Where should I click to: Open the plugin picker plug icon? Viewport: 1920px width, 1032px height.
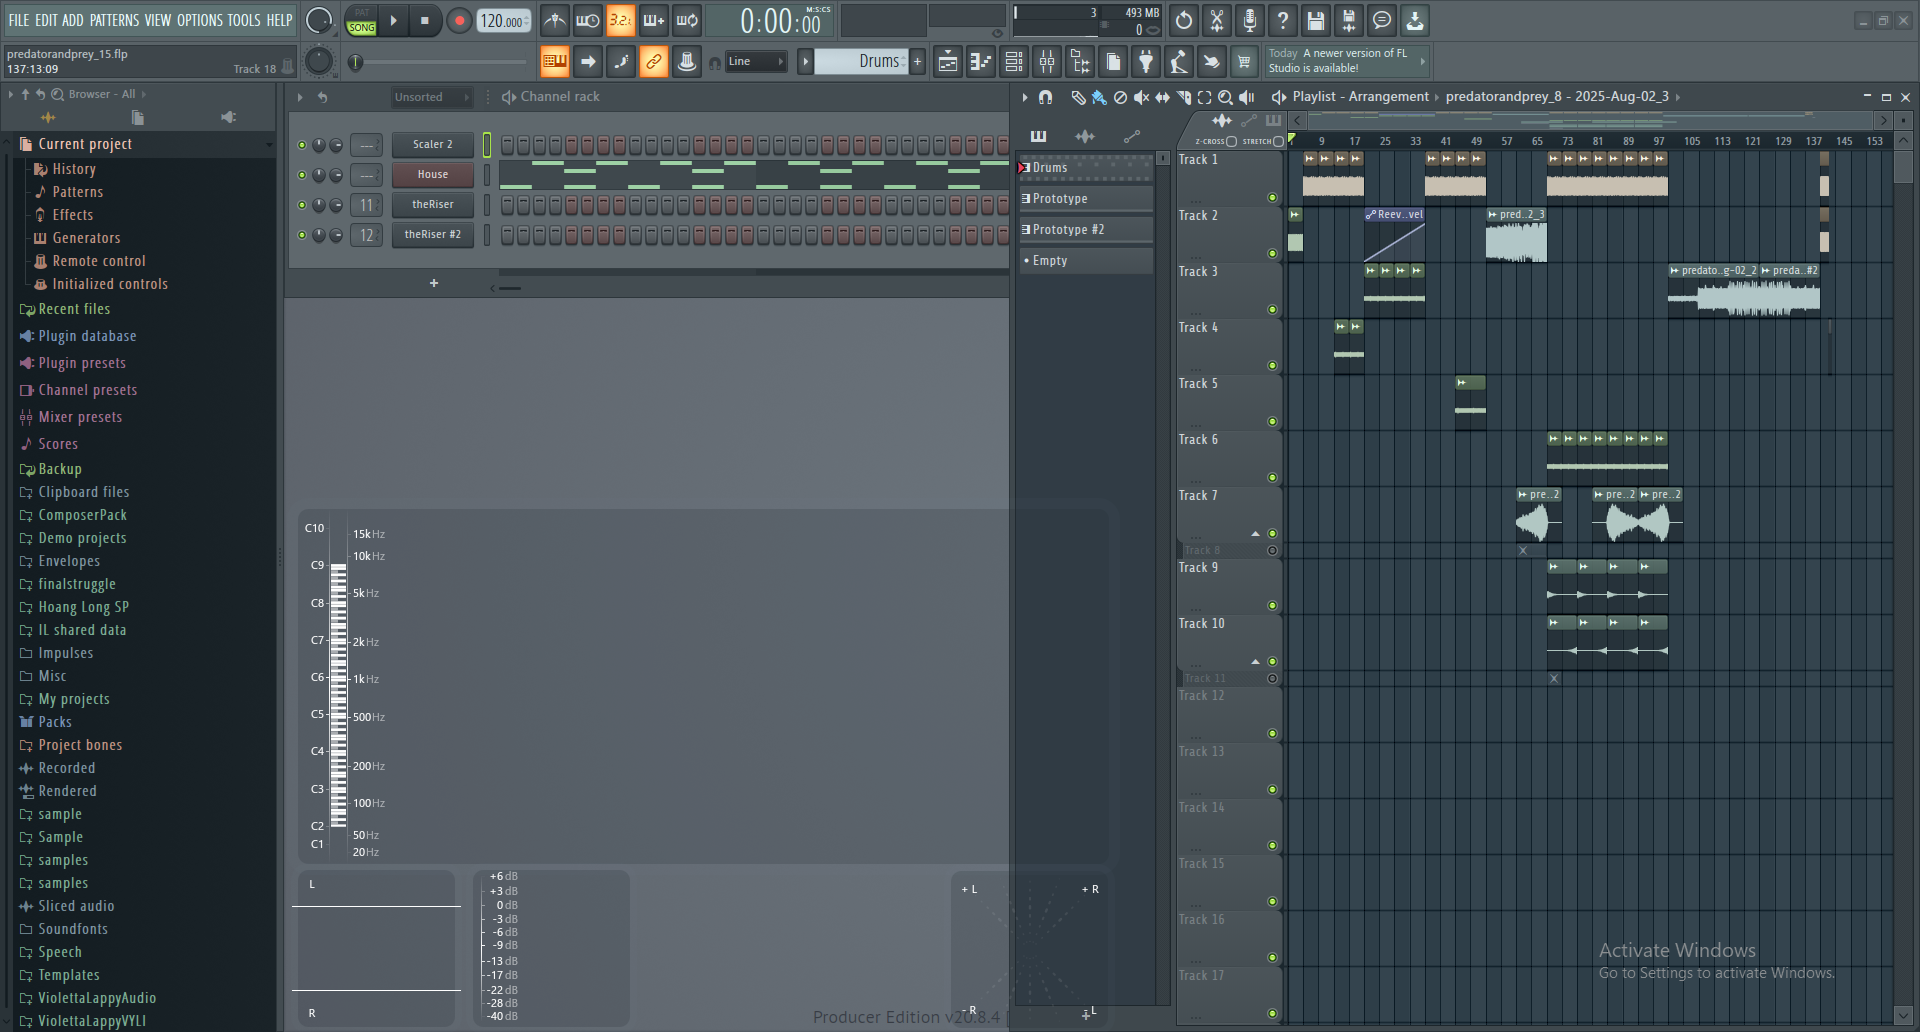(1145, 62)
